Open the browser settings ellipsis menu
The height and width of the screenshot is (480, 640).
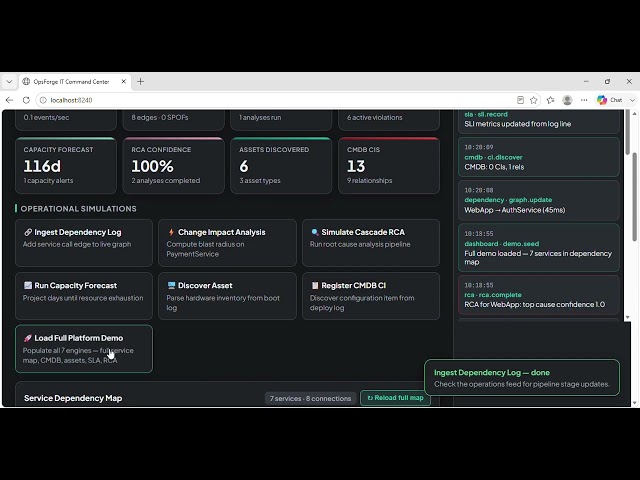pos(584,100)
